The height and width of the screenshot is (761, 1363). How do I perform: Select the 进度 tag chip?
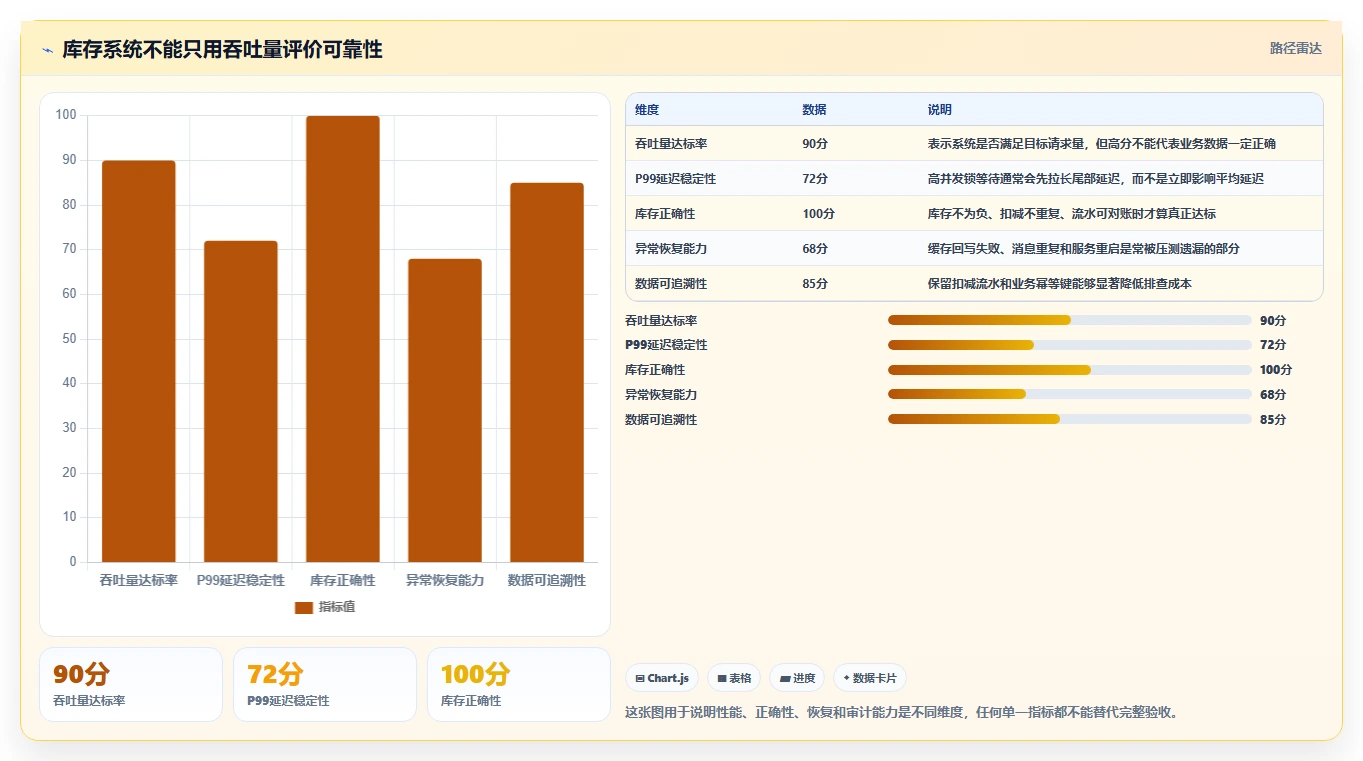click(x=797, y=678)
